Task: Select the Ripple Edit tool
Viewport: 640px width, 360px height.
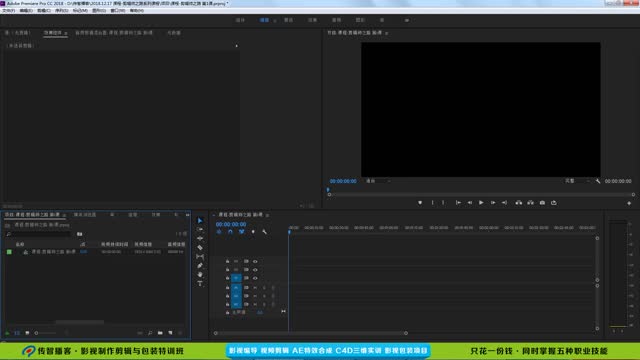Action: click(200, 238)
